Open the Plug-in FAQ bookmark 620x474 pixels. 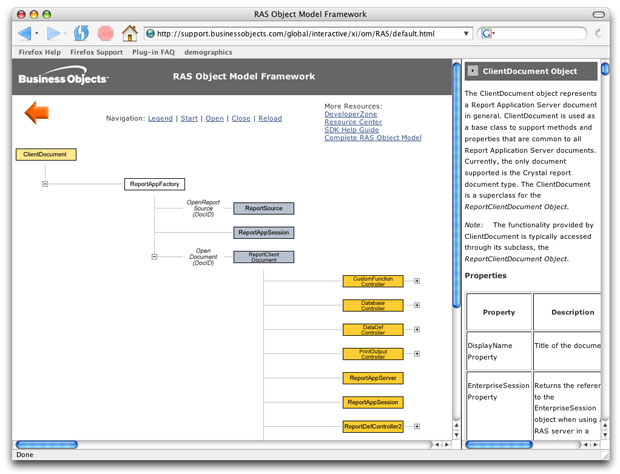coord(153,52)
